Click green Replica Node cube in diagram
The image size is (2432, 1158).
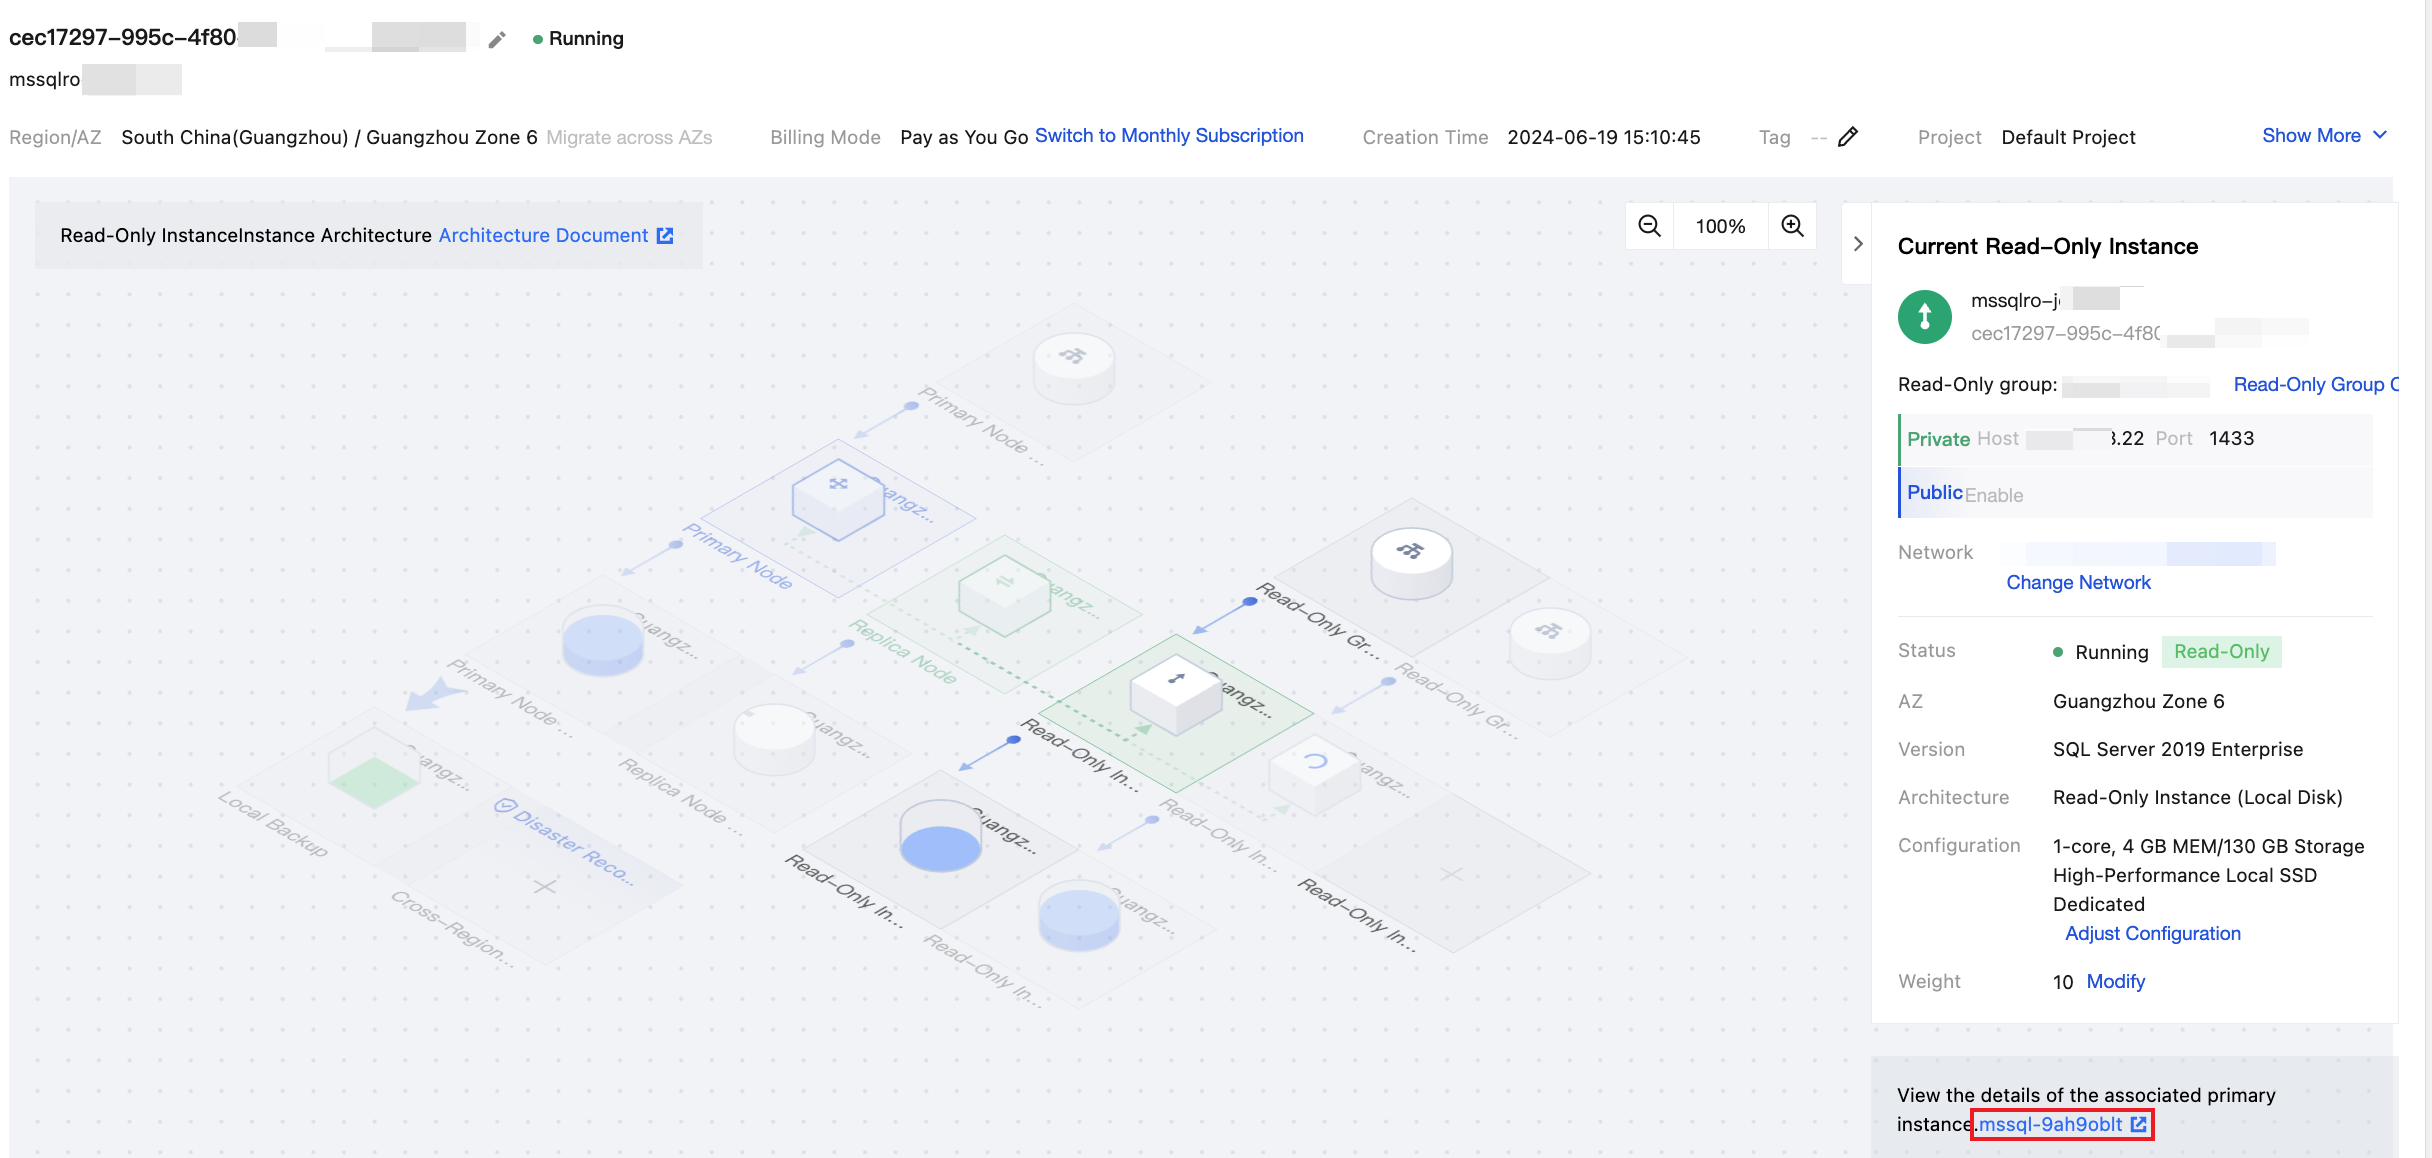point(1004,594)
